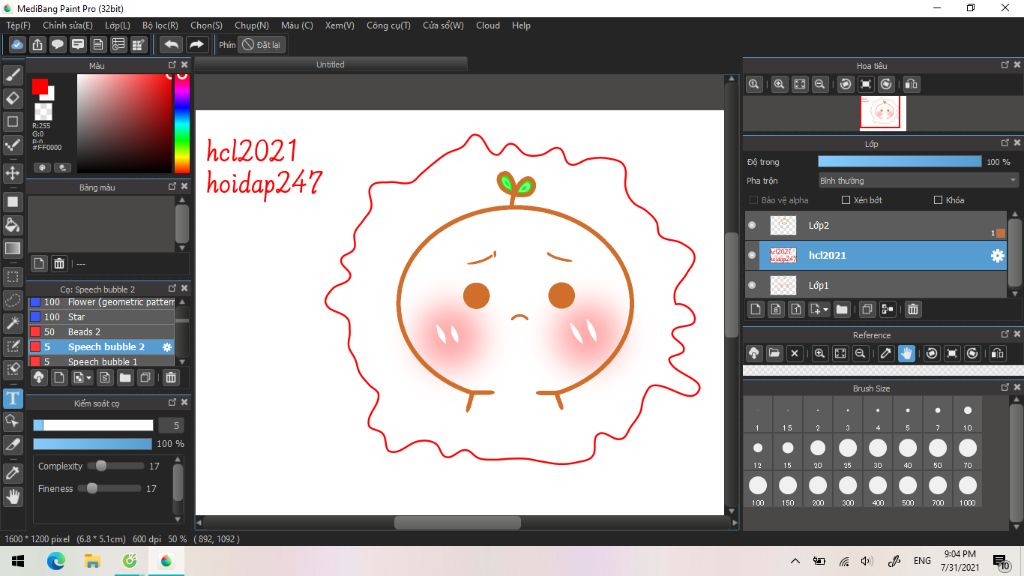The image size is (1024, 576).
Task: Pop out the Lớp layer panel
Action: (x=1004, y=143)
